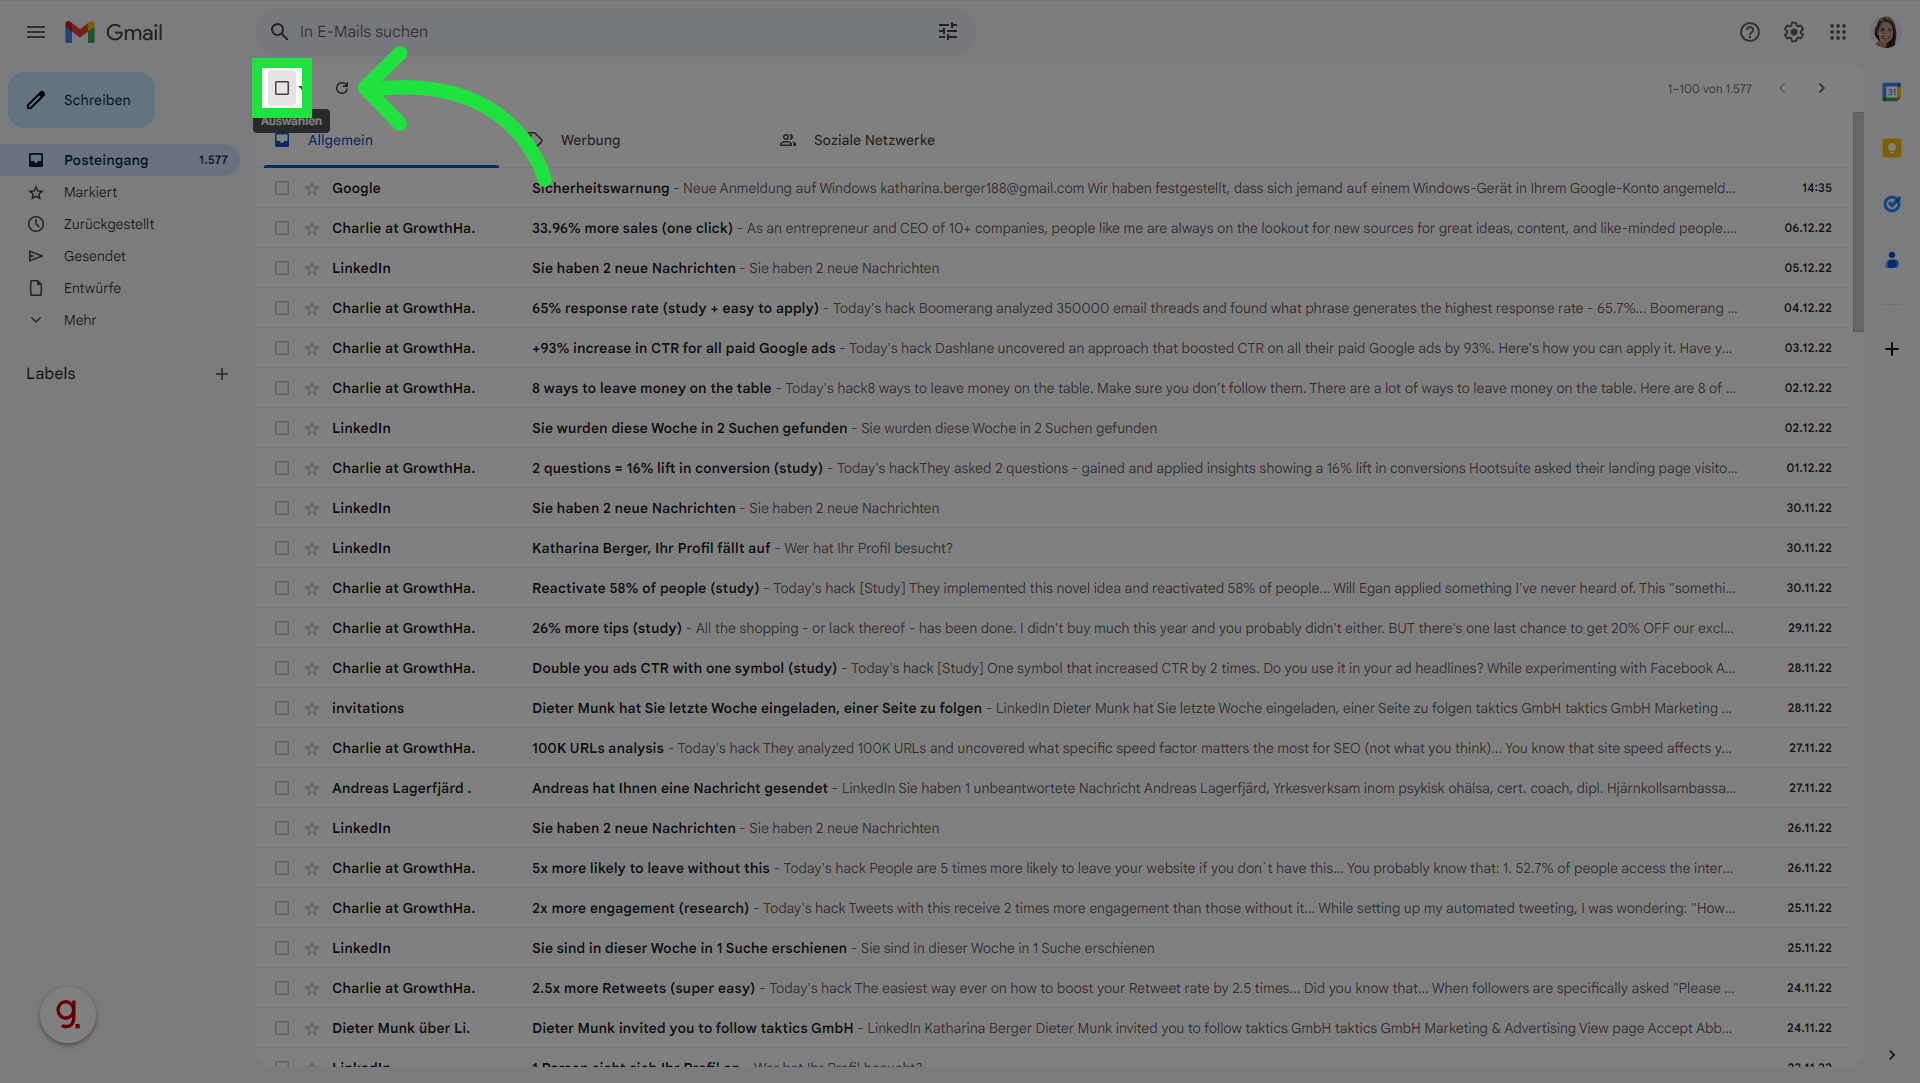
Task: Click the Gmail logo
Action: click(x=114, y=32)
